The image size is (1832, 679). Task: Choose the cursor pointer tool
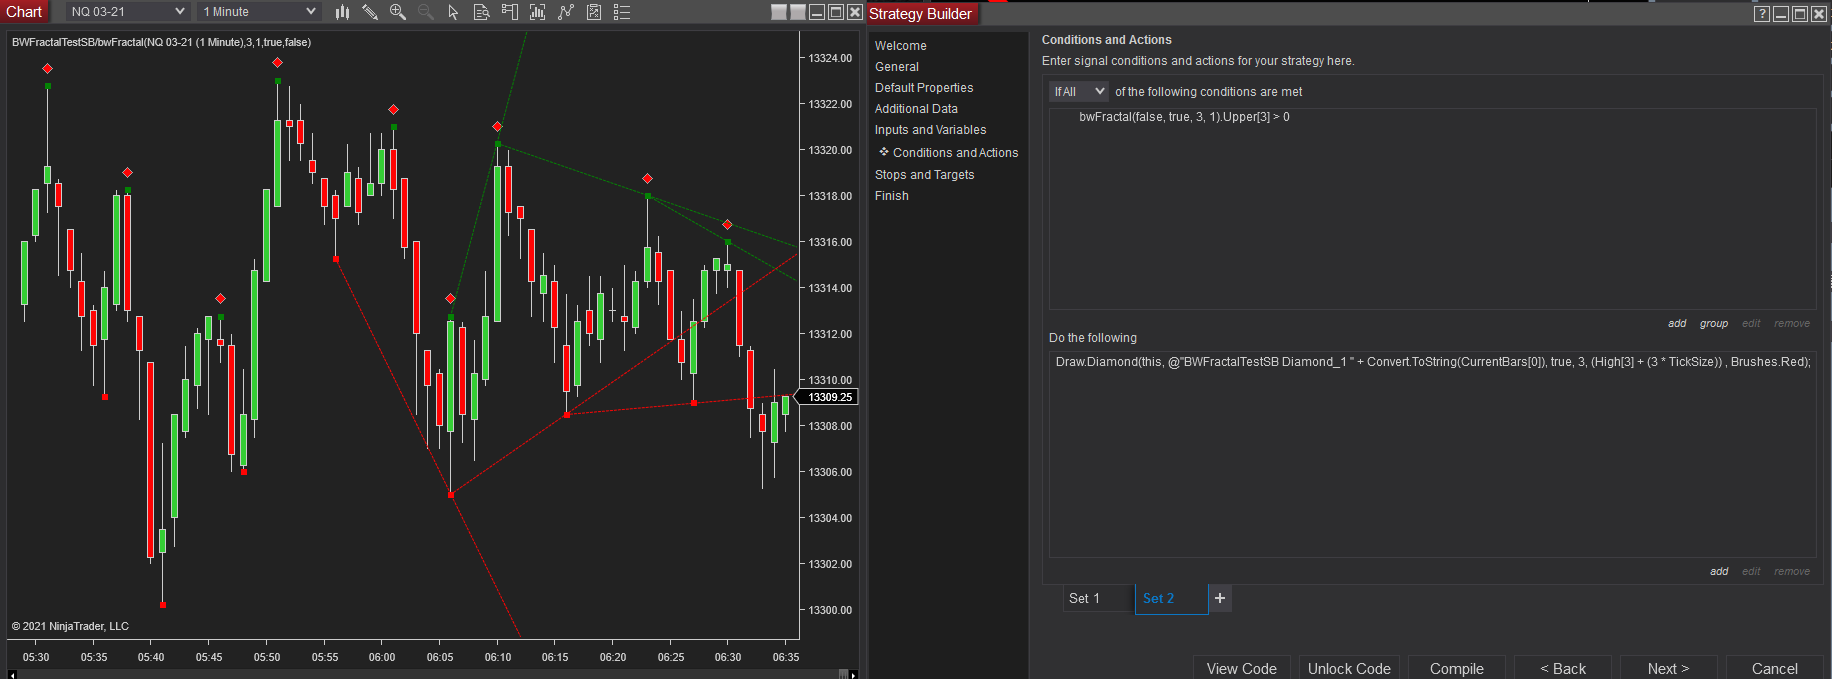click(x=453, y=12)
